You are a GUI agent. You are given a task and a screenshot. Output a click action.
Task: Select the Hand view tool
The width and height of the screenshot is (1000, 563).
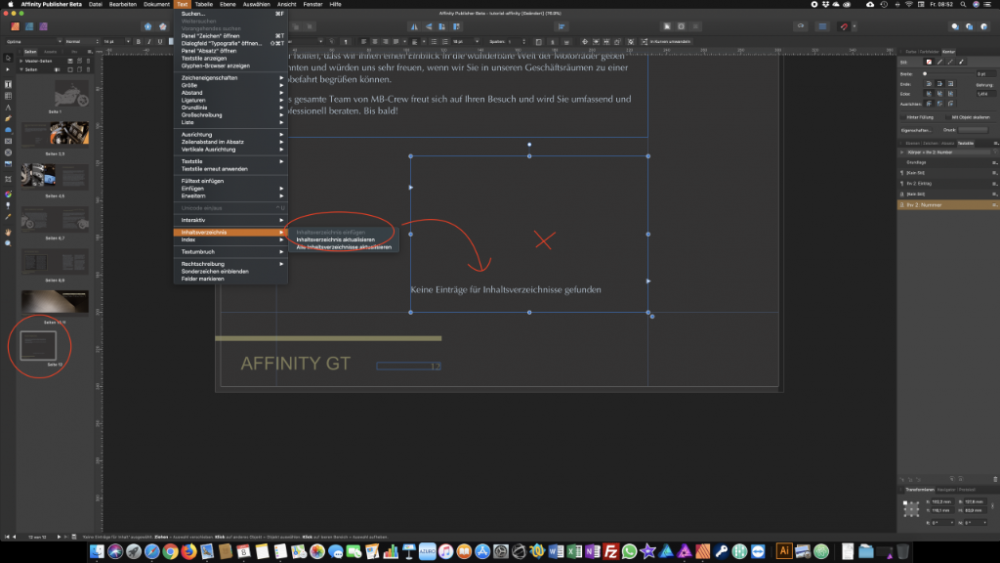tap(8, 232)
